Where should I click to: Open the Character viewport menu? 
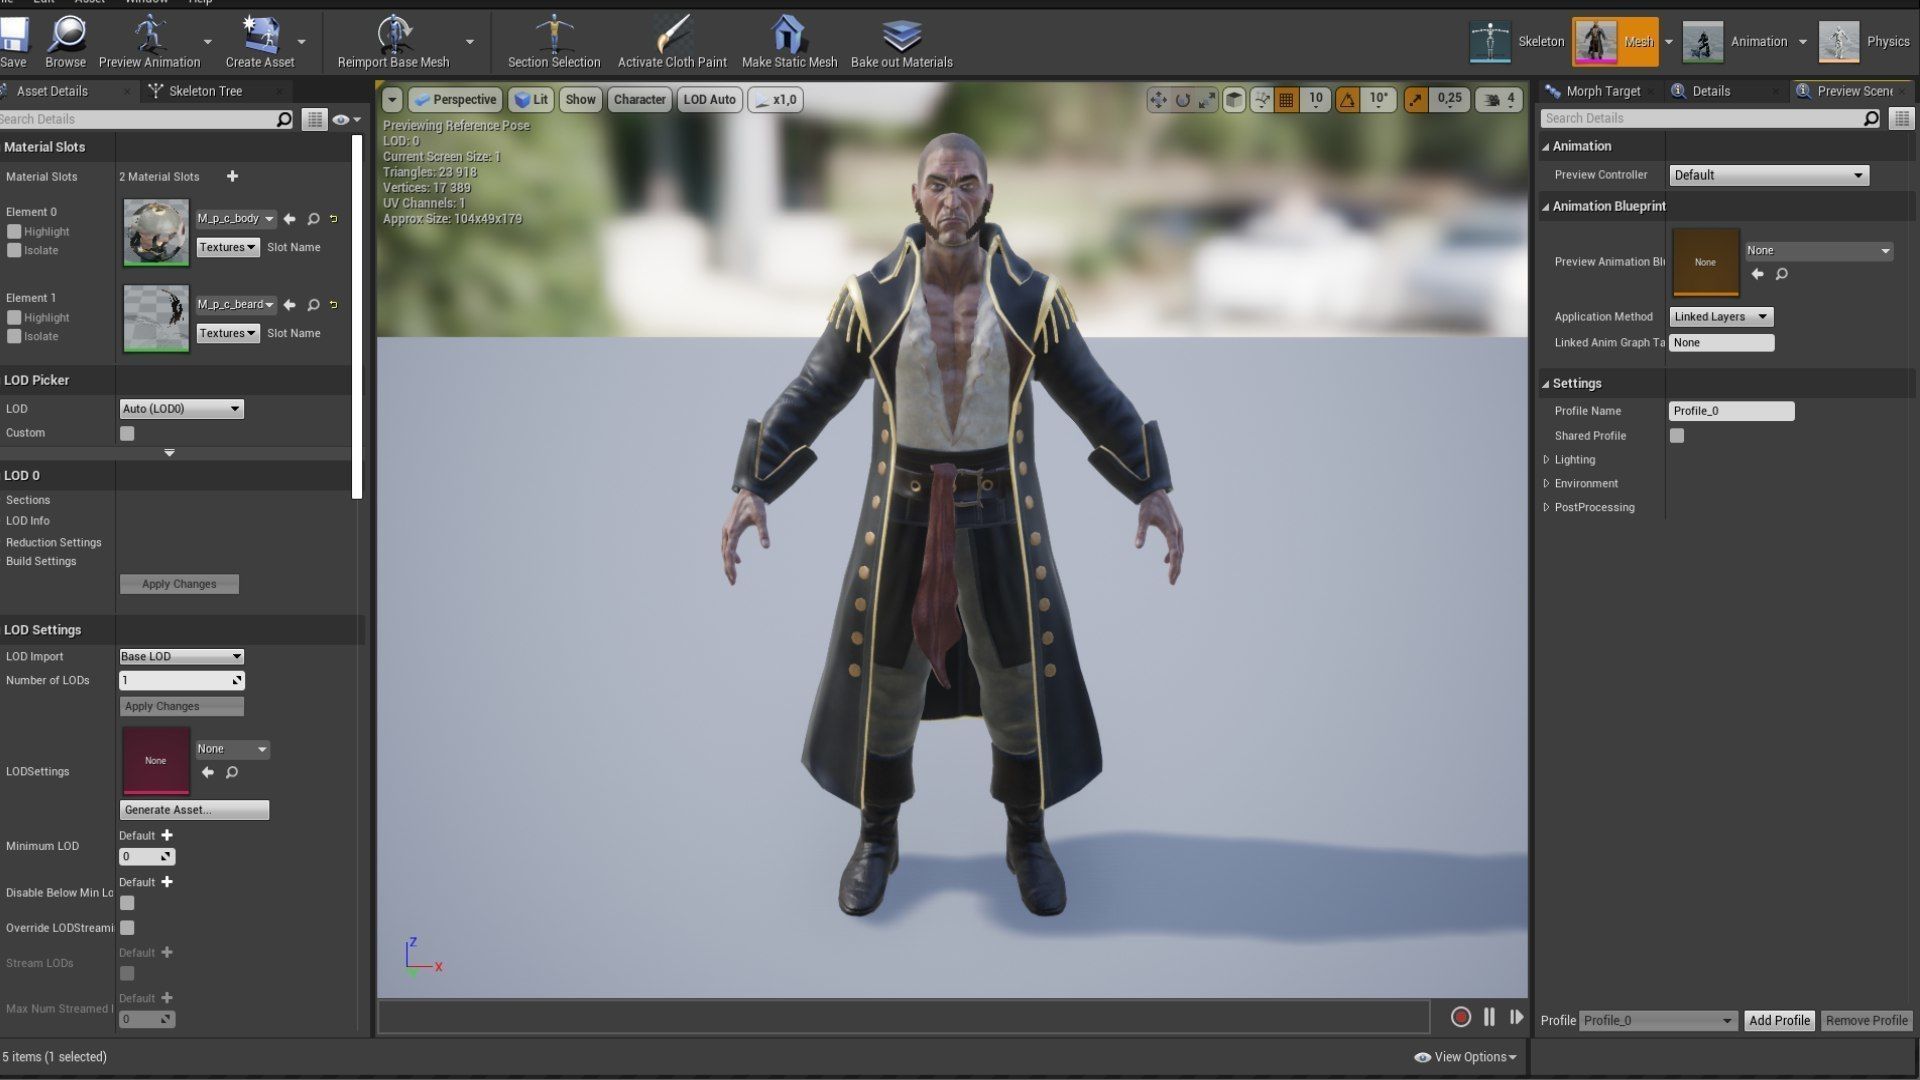click(639, 99)
